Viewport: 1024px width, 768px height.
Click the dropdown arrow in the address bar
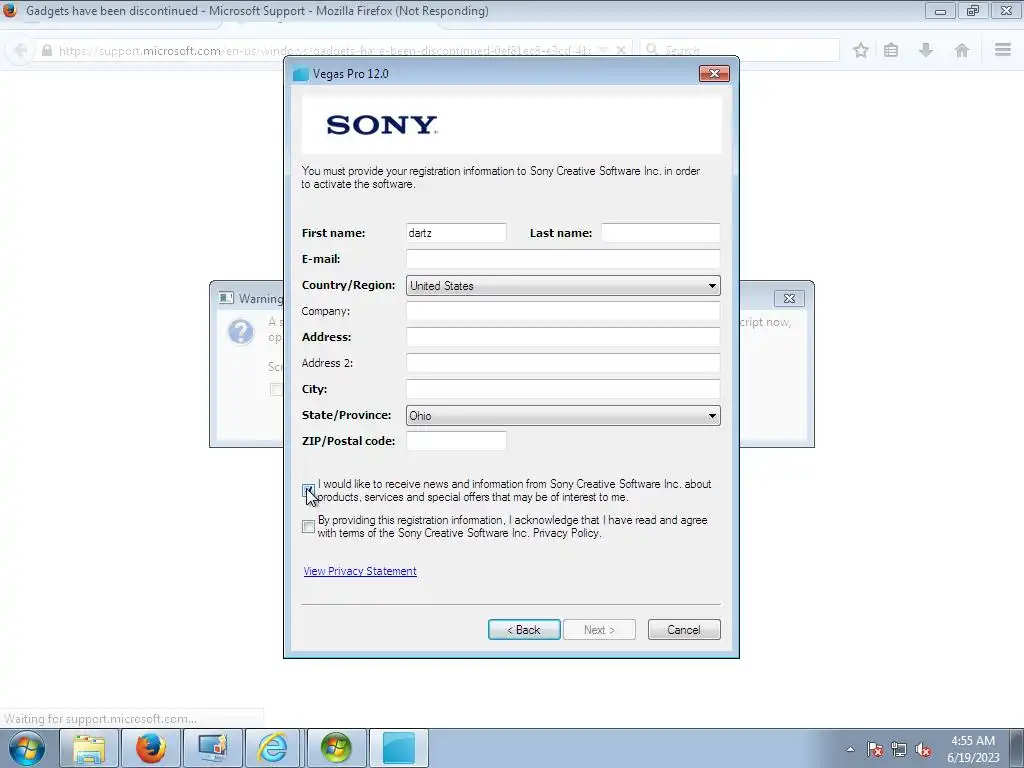[x=603, y=50]
